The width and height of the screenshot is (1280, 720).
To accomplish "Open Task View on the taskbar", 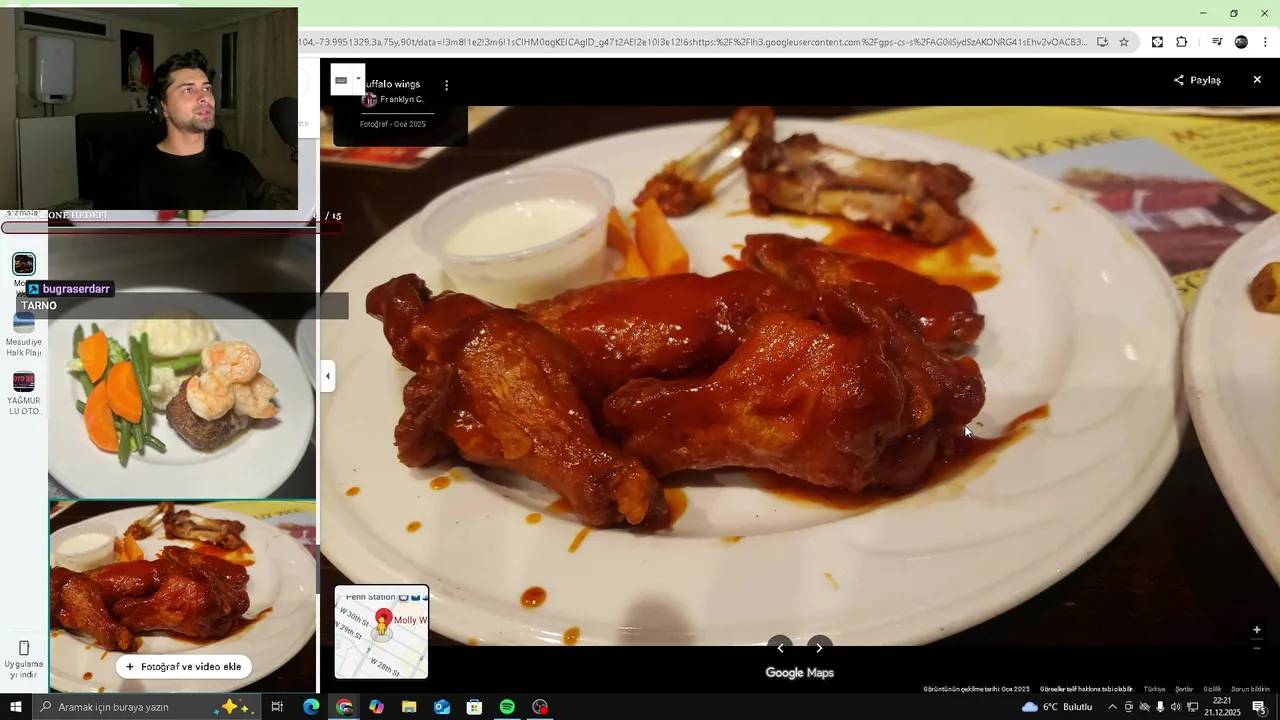I will [x=278, y=707].
